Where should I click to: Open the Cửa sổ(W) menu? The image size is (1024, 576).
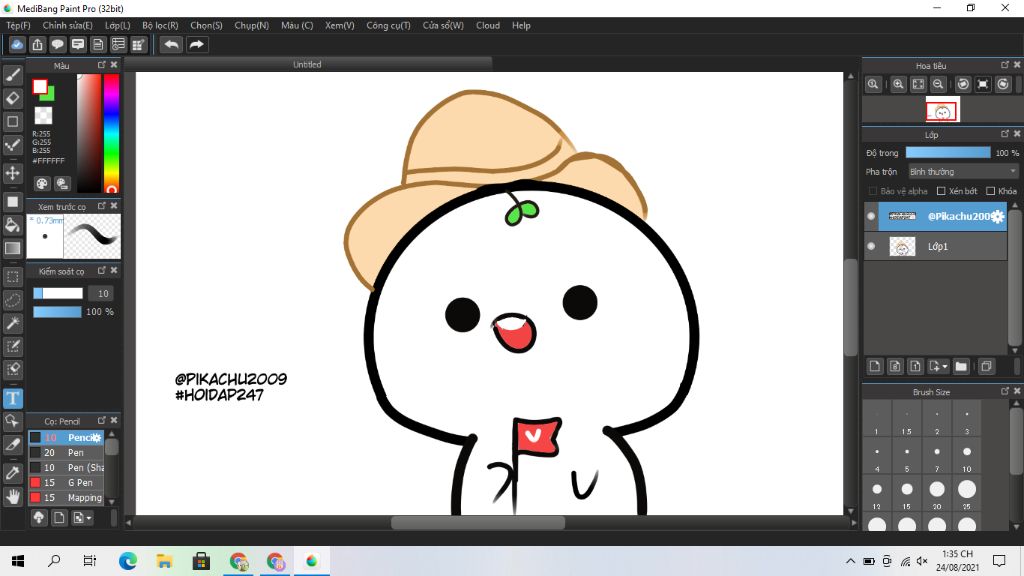point(443,25)
